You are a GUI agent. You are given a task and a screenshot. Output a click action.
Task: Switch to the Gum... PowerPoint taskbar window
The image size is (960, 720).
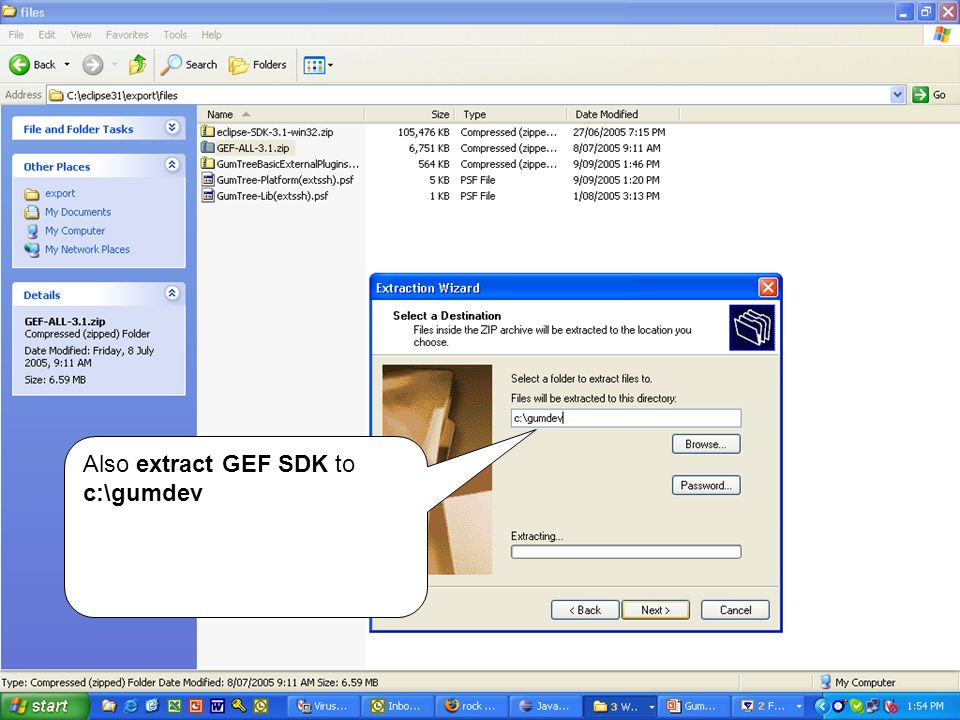694,706
